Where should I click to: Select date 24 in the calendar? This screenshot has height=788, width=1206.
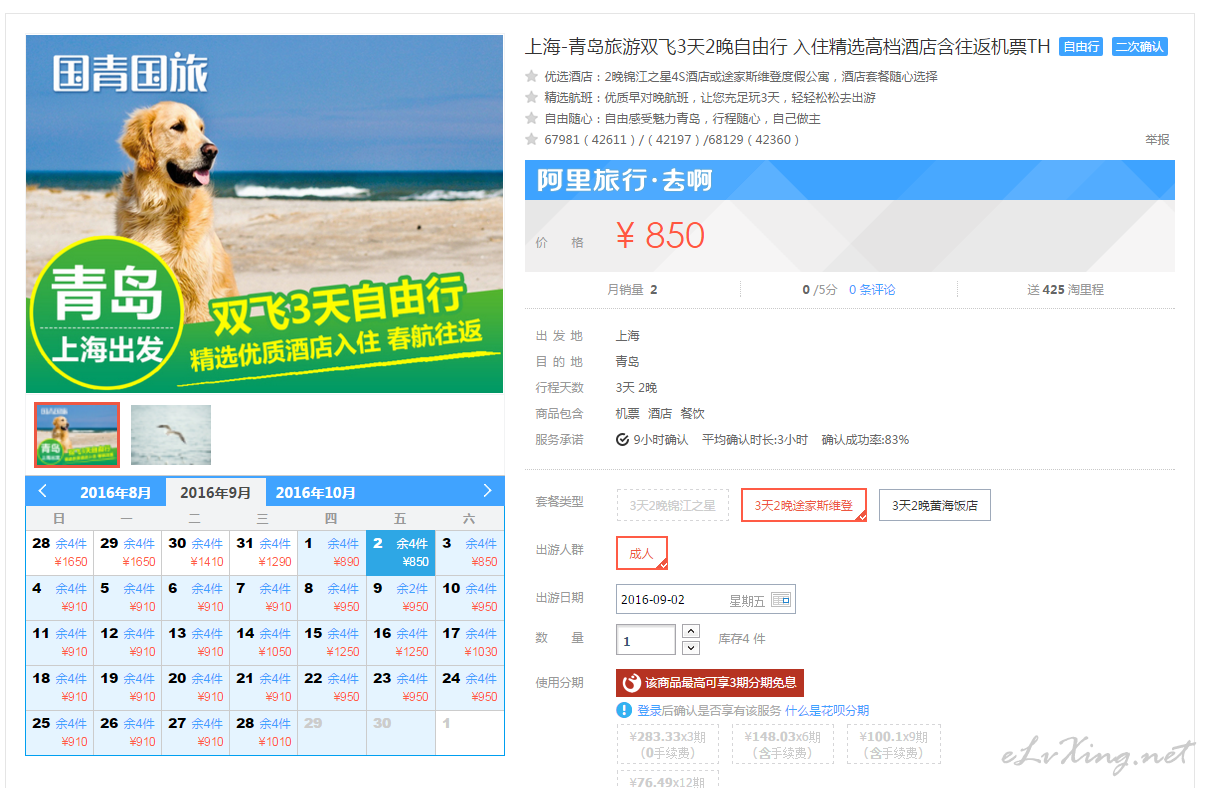tap(469, 687)
